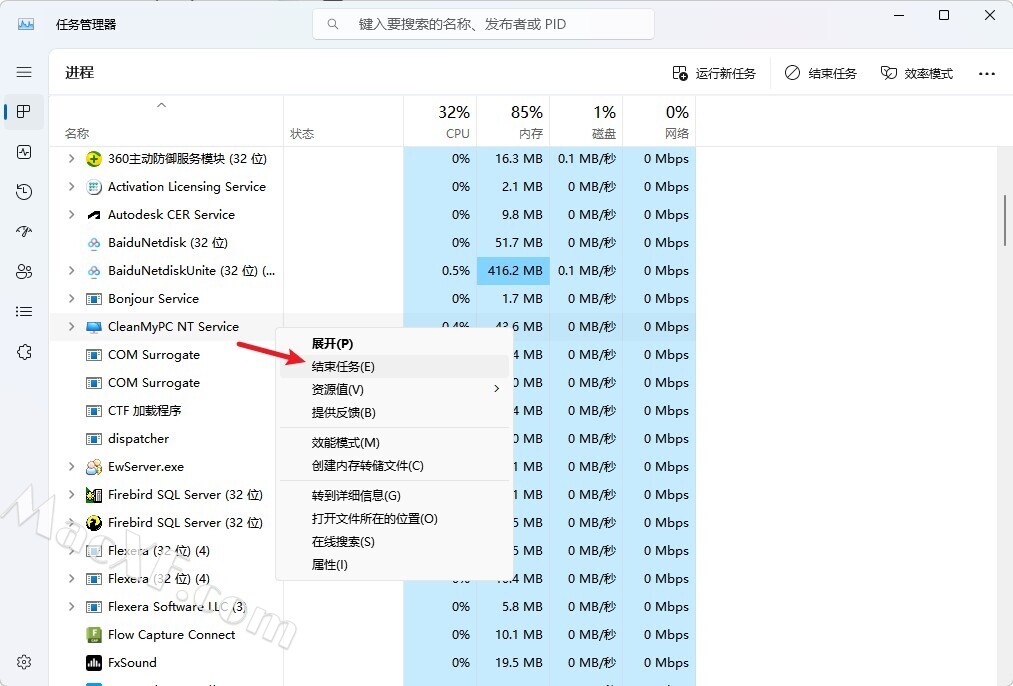
Task: Select the 416.2 MB memory cell
Action: point(513,271)
